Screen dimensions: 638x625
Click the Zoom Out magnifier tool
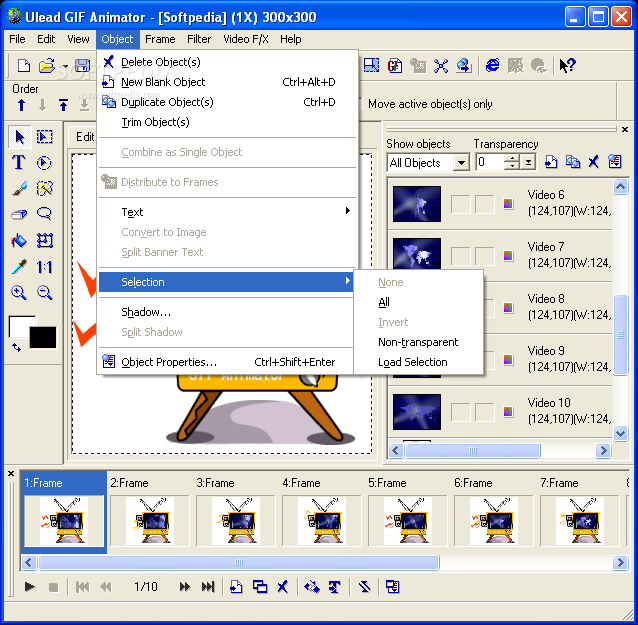coord(44,293)
